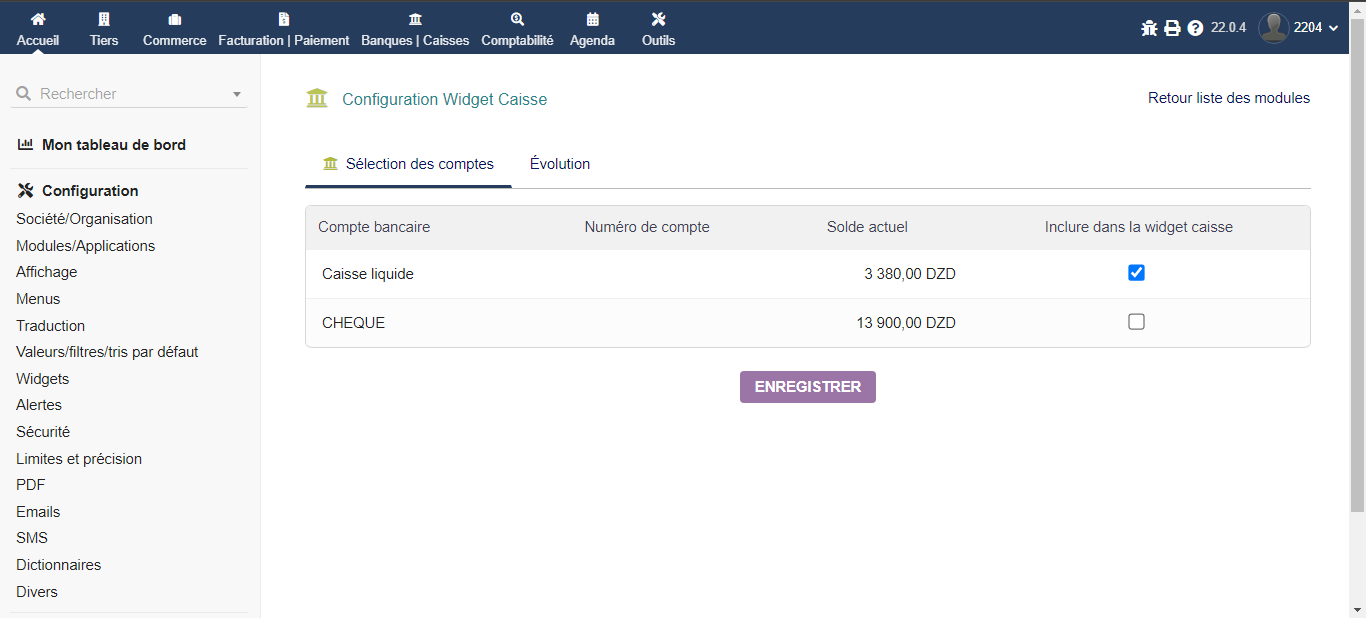Include CHEQUE account in the widget caisse
This screenshot has width=1366, height=618.
[x=1136, y=321]
